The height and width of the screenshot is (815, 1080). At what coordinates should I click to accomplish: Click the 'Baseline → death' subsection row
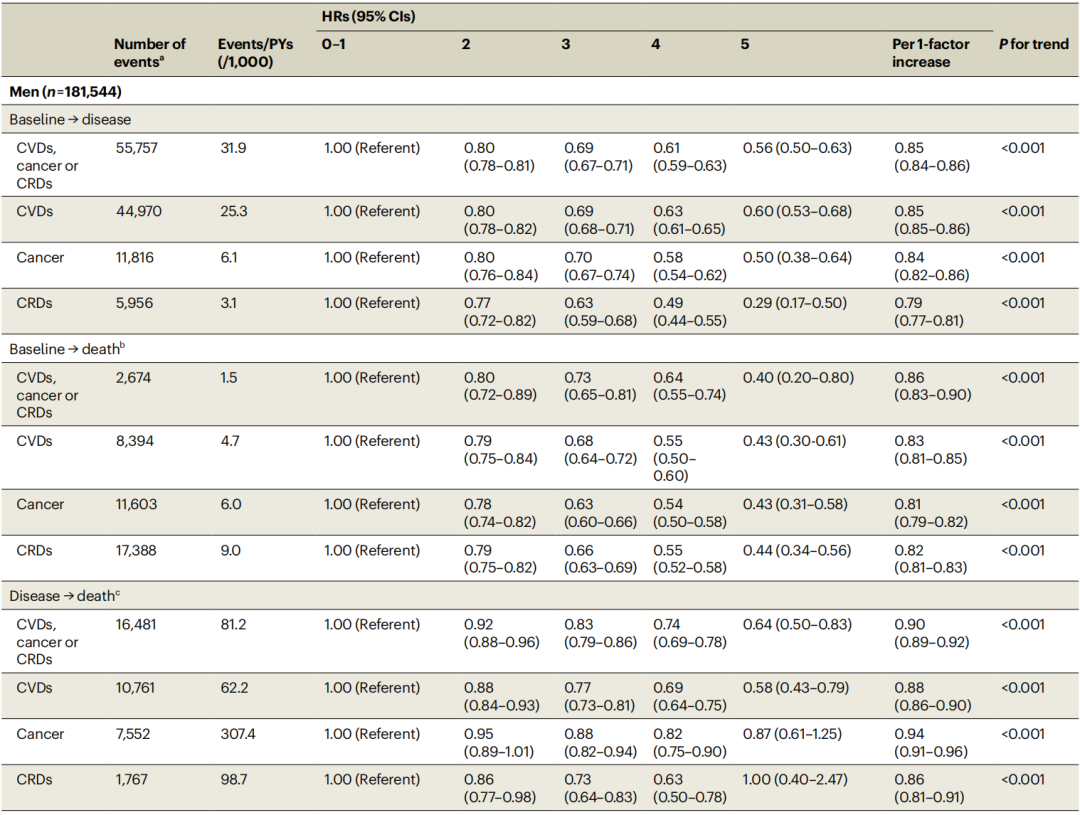coord(66,349)
